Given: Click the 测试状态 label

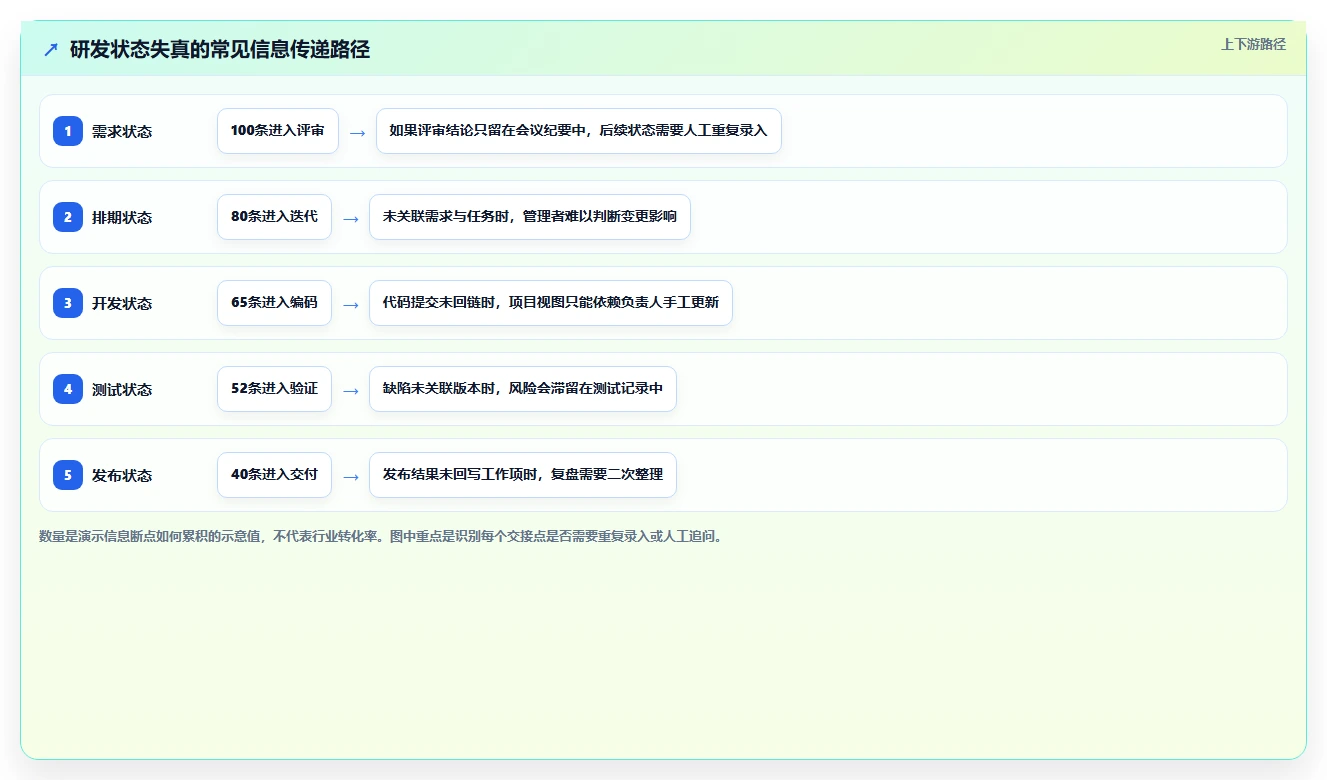Looking at the screenshot, I should click(x=122, y=389).
